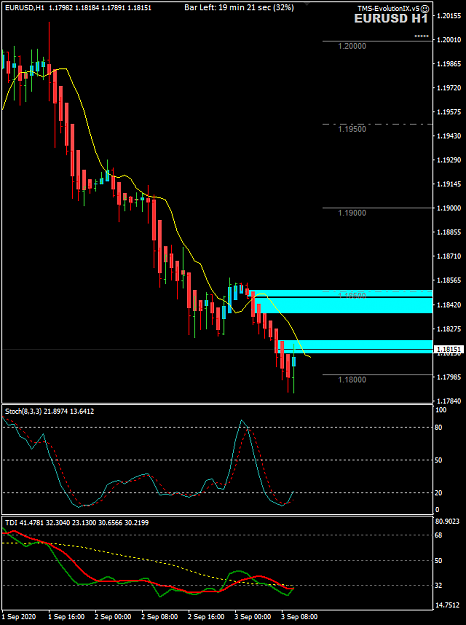
Task: Click the 2 Sep 16:00 time label
Action: tap(207, 617)
